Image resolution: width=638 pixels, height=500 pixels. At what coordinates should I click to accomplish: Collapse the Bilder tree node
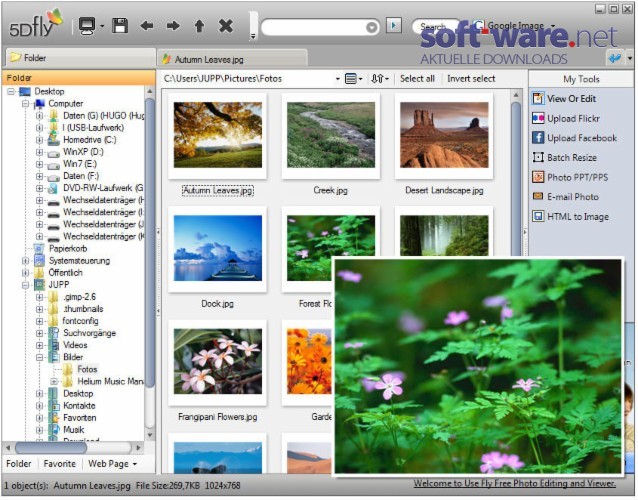point(39,358)
